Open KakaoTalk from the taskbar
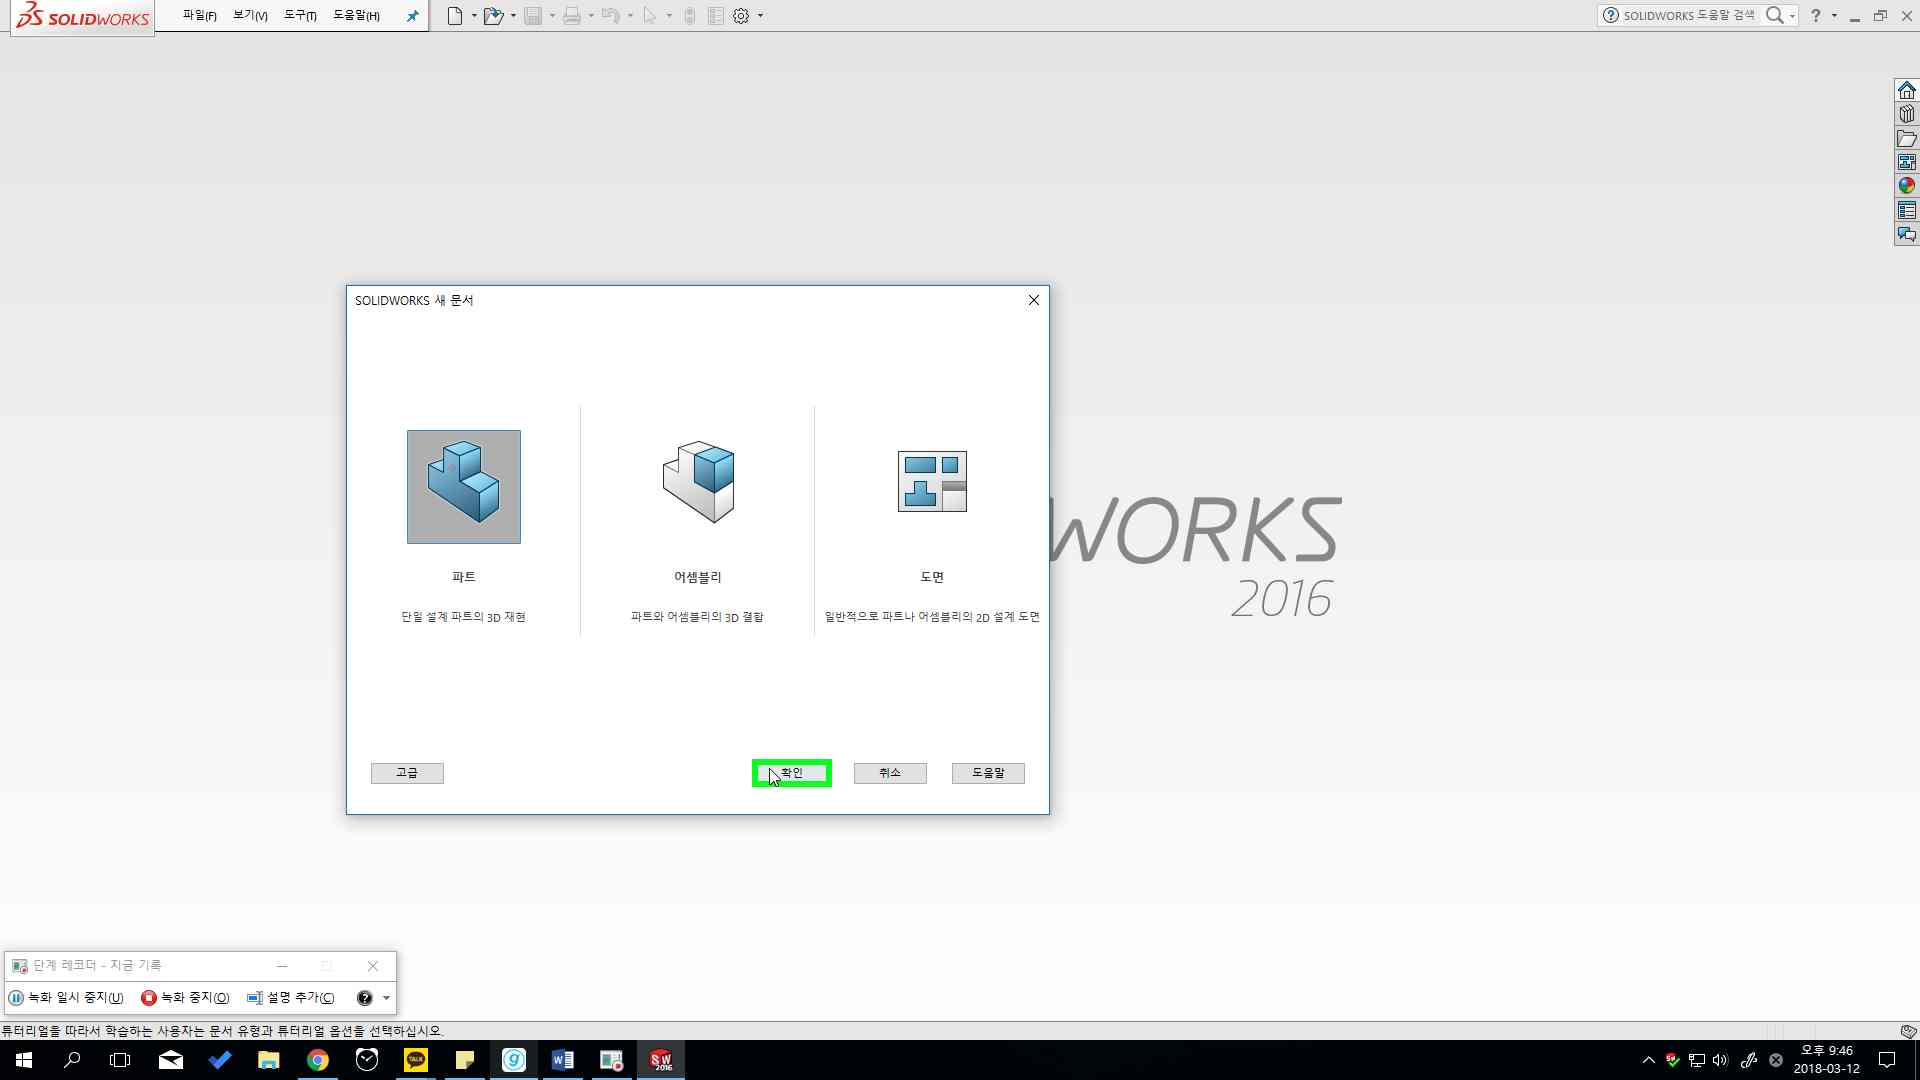 416,1060
